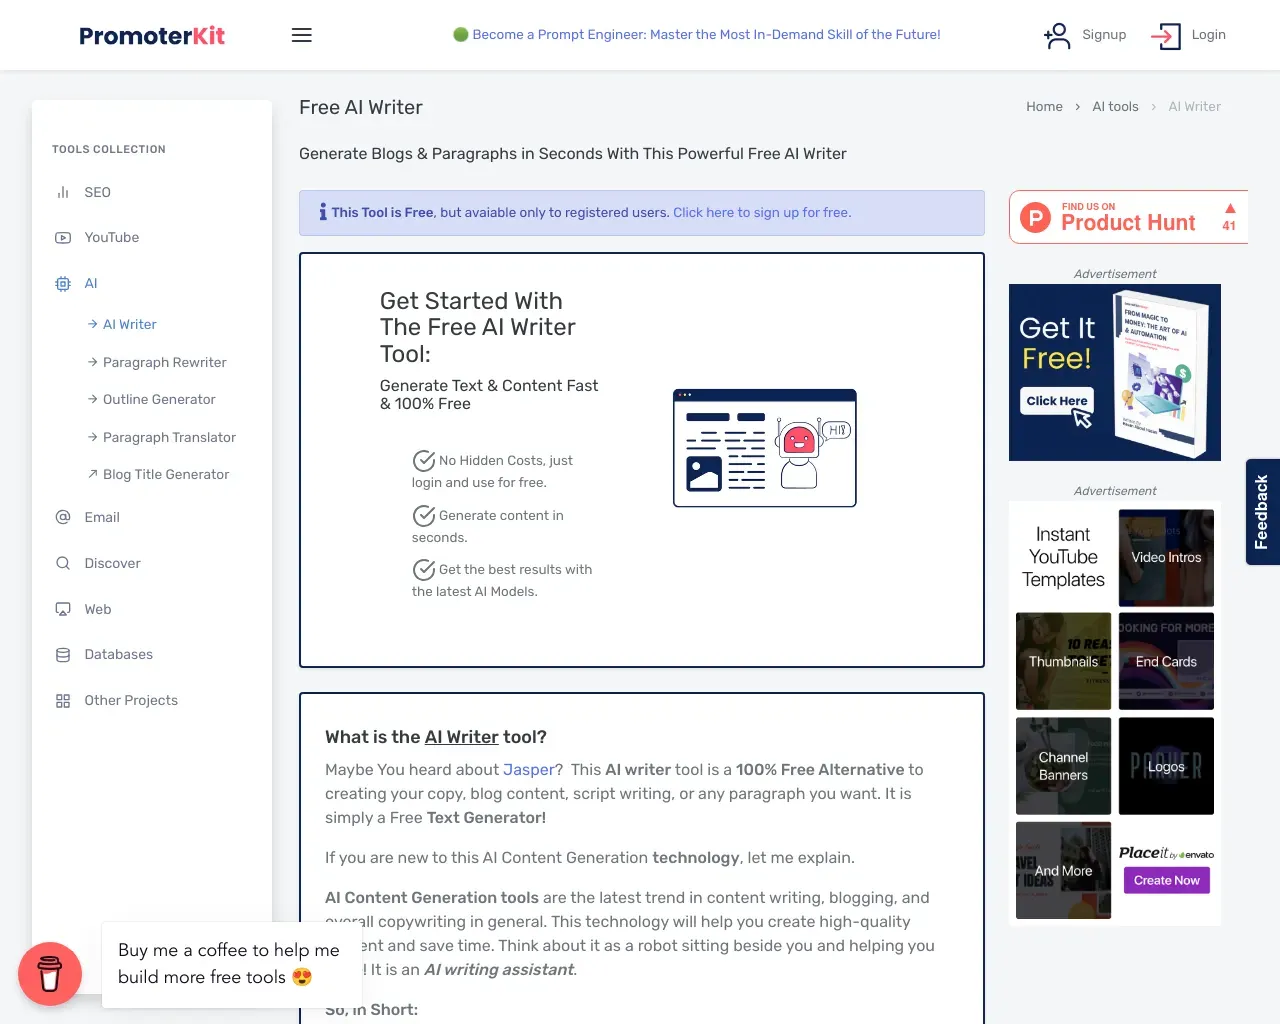Open AI Writer in sidebar submenu

point(129,325)
